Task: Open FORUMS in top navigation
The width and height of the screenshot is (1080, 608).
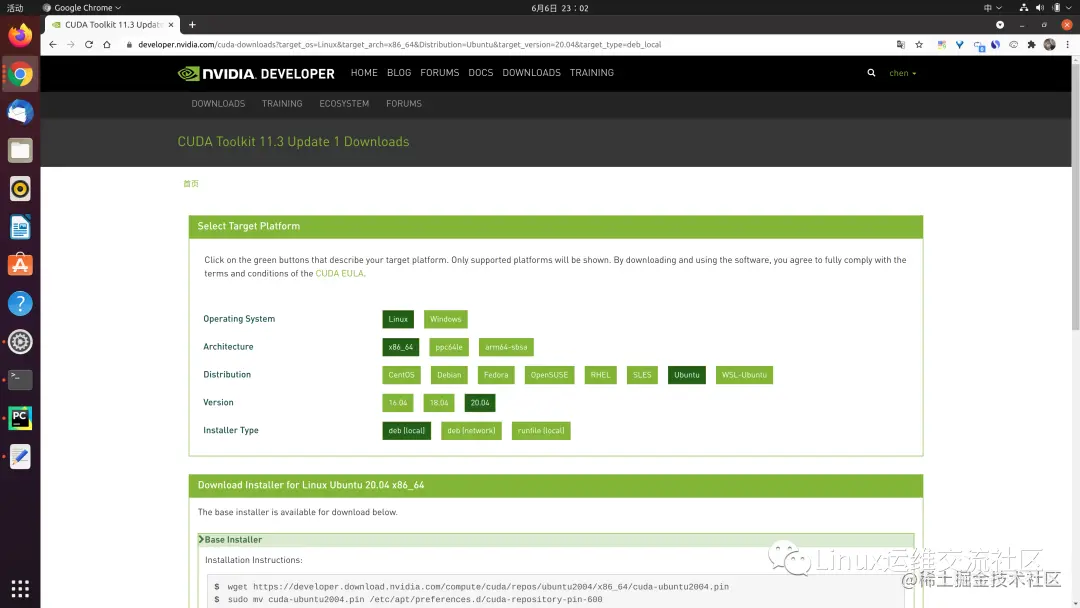Action: (439, 73)
